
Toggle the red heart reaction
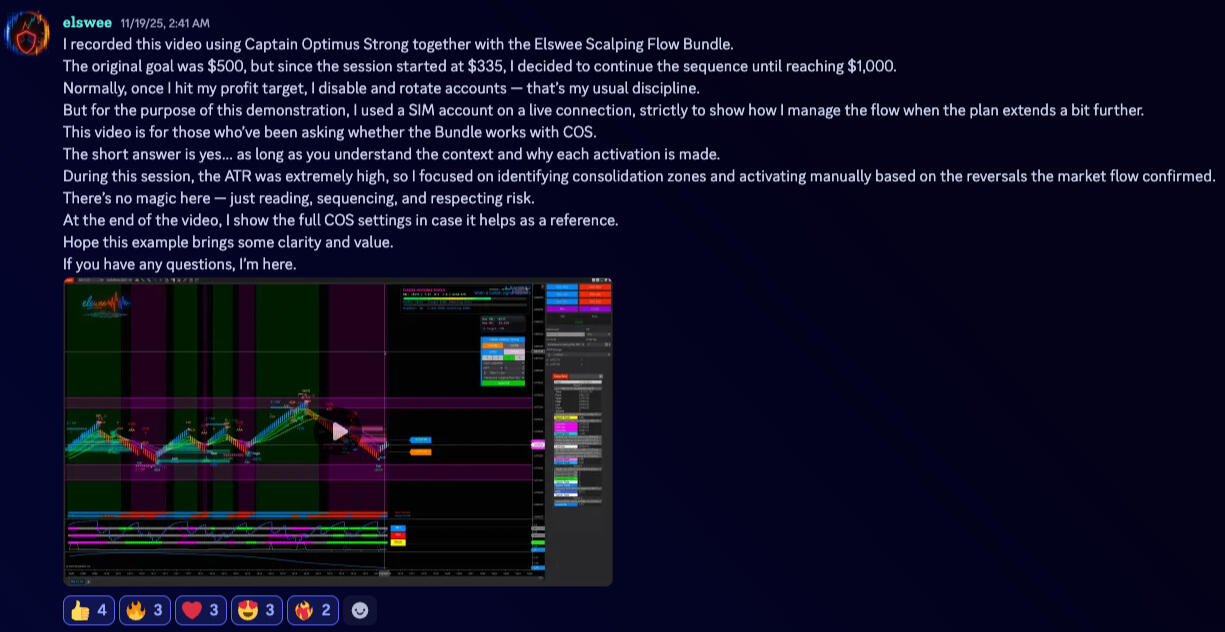[x=201, y=610]
